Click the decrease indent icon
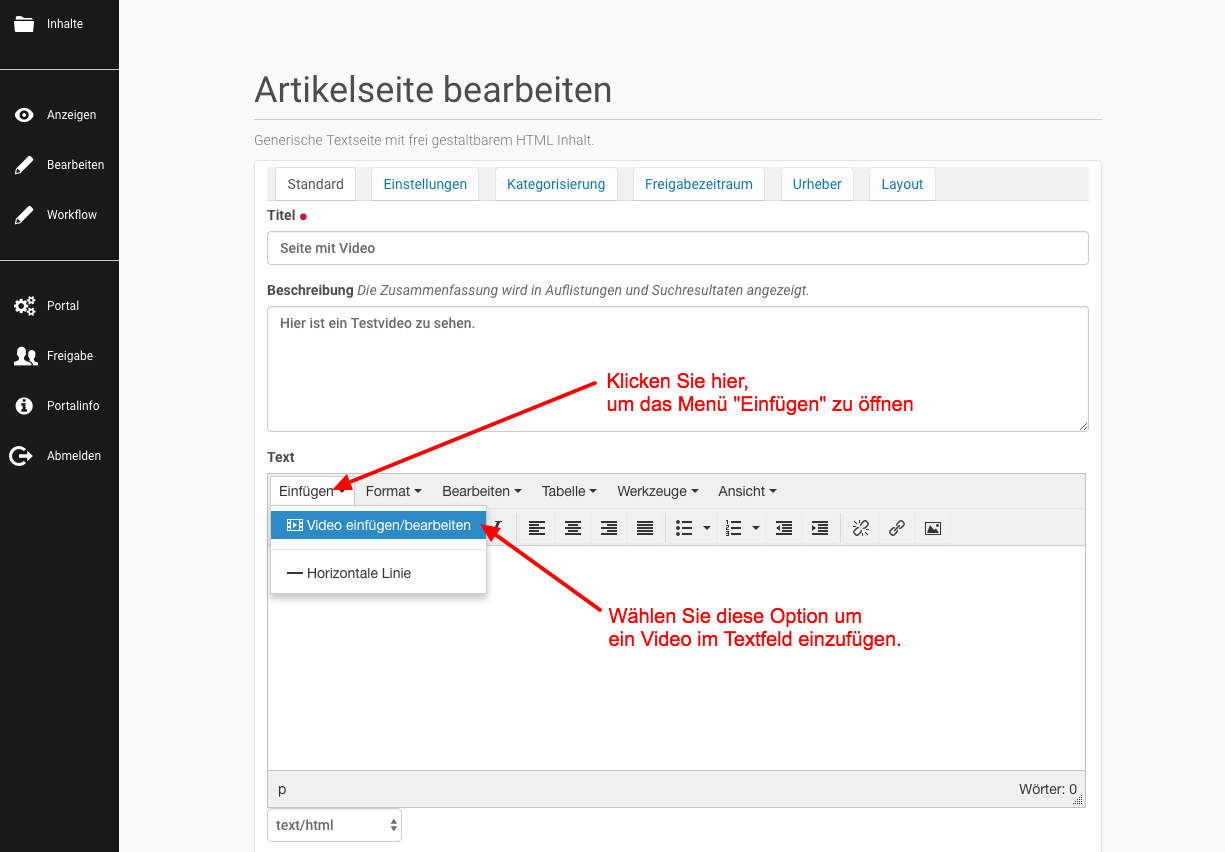 [784, 528]
